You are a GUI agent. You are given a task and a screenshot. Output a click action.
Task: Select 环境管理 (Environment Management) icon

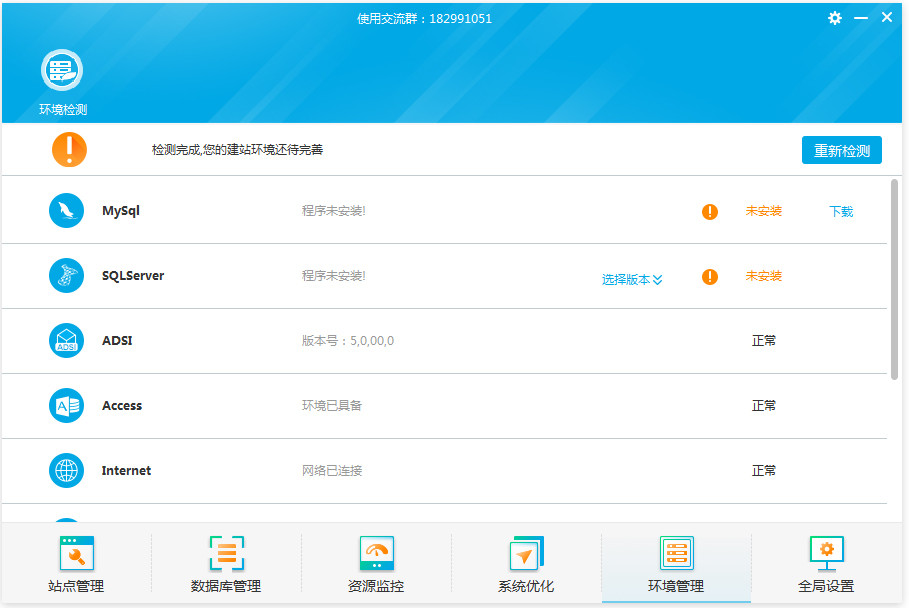coord(676,553)
